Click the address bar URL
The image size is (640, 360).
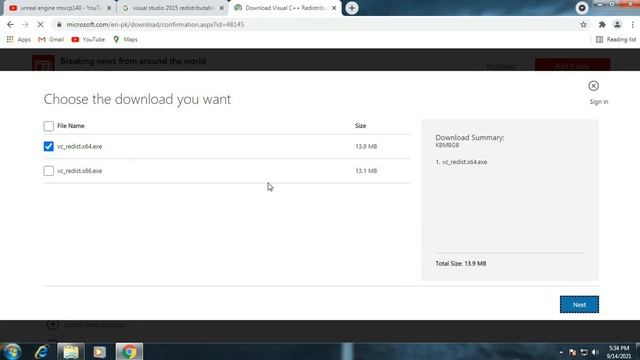point(155,24)
